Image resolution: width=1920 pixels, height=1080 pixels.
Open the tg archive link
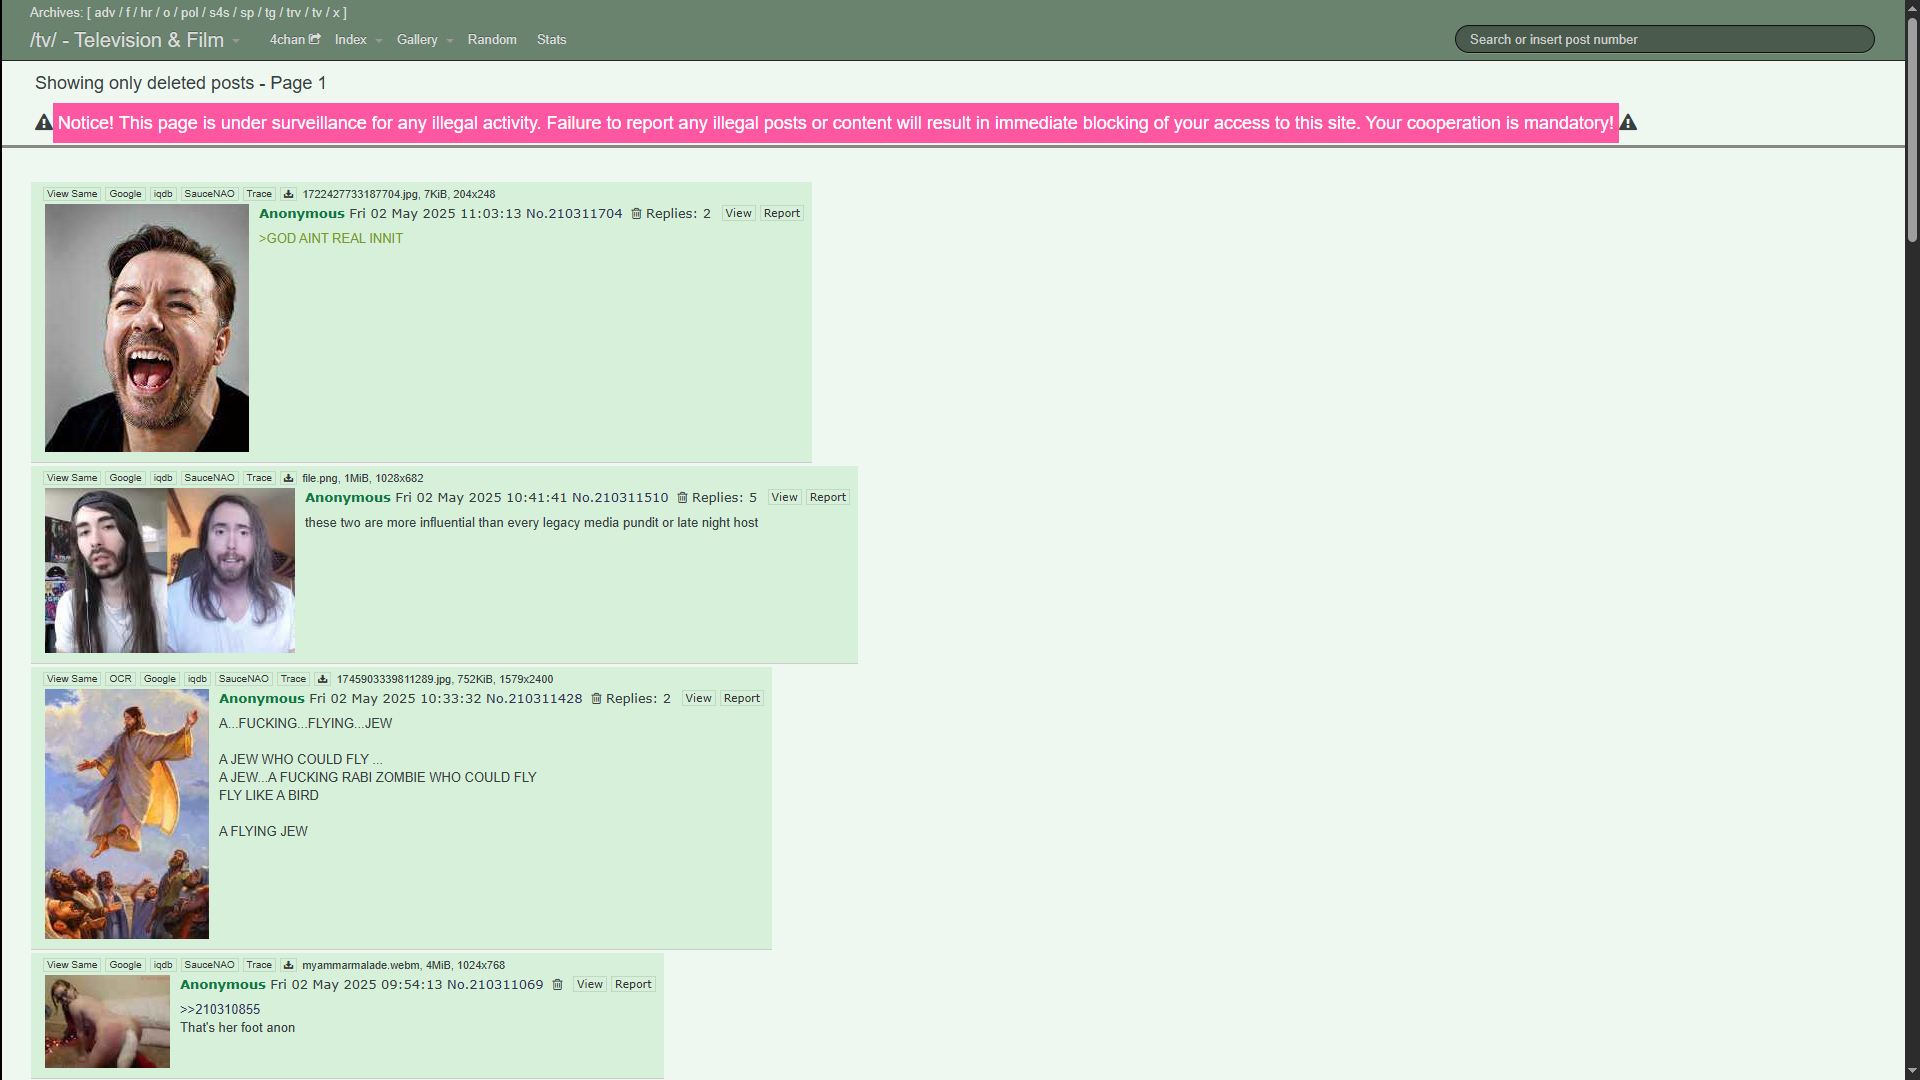click(x=270, y=13)
